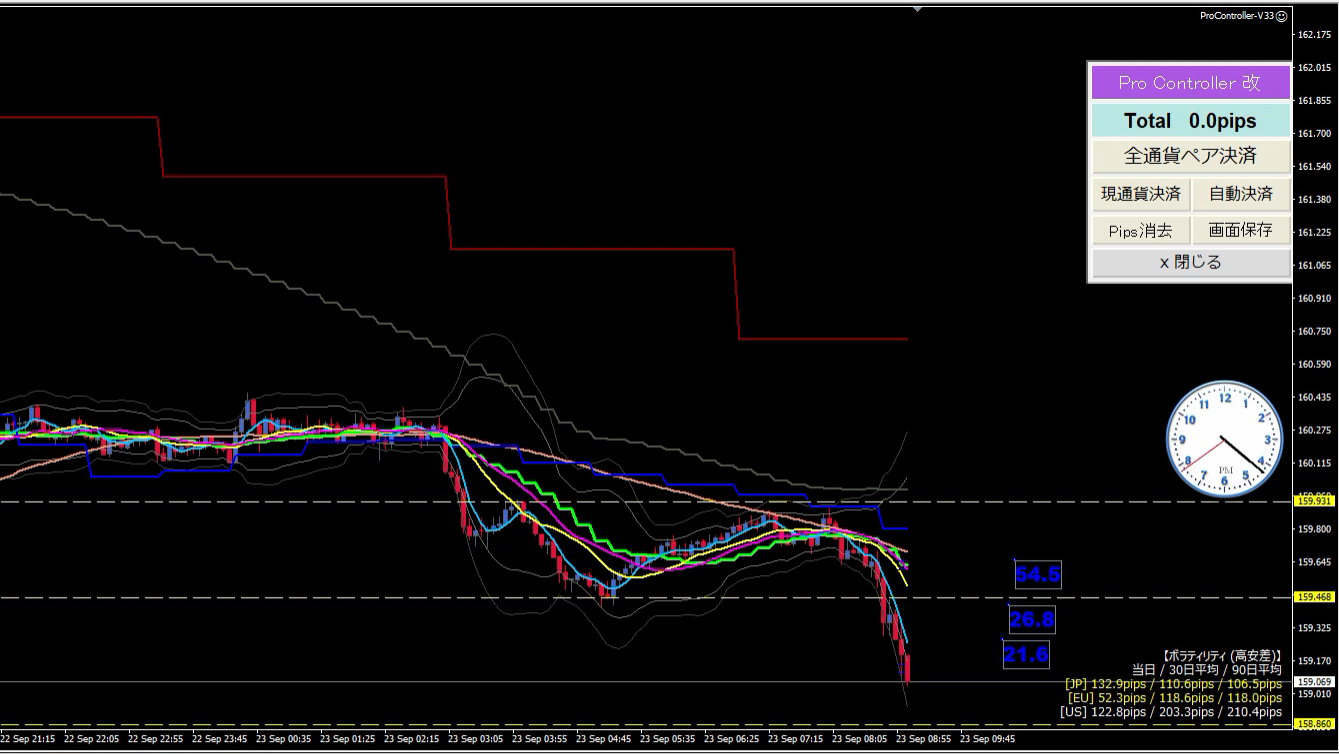
Task: Click the 現通貨決済 button
Action: point(1141,193)
